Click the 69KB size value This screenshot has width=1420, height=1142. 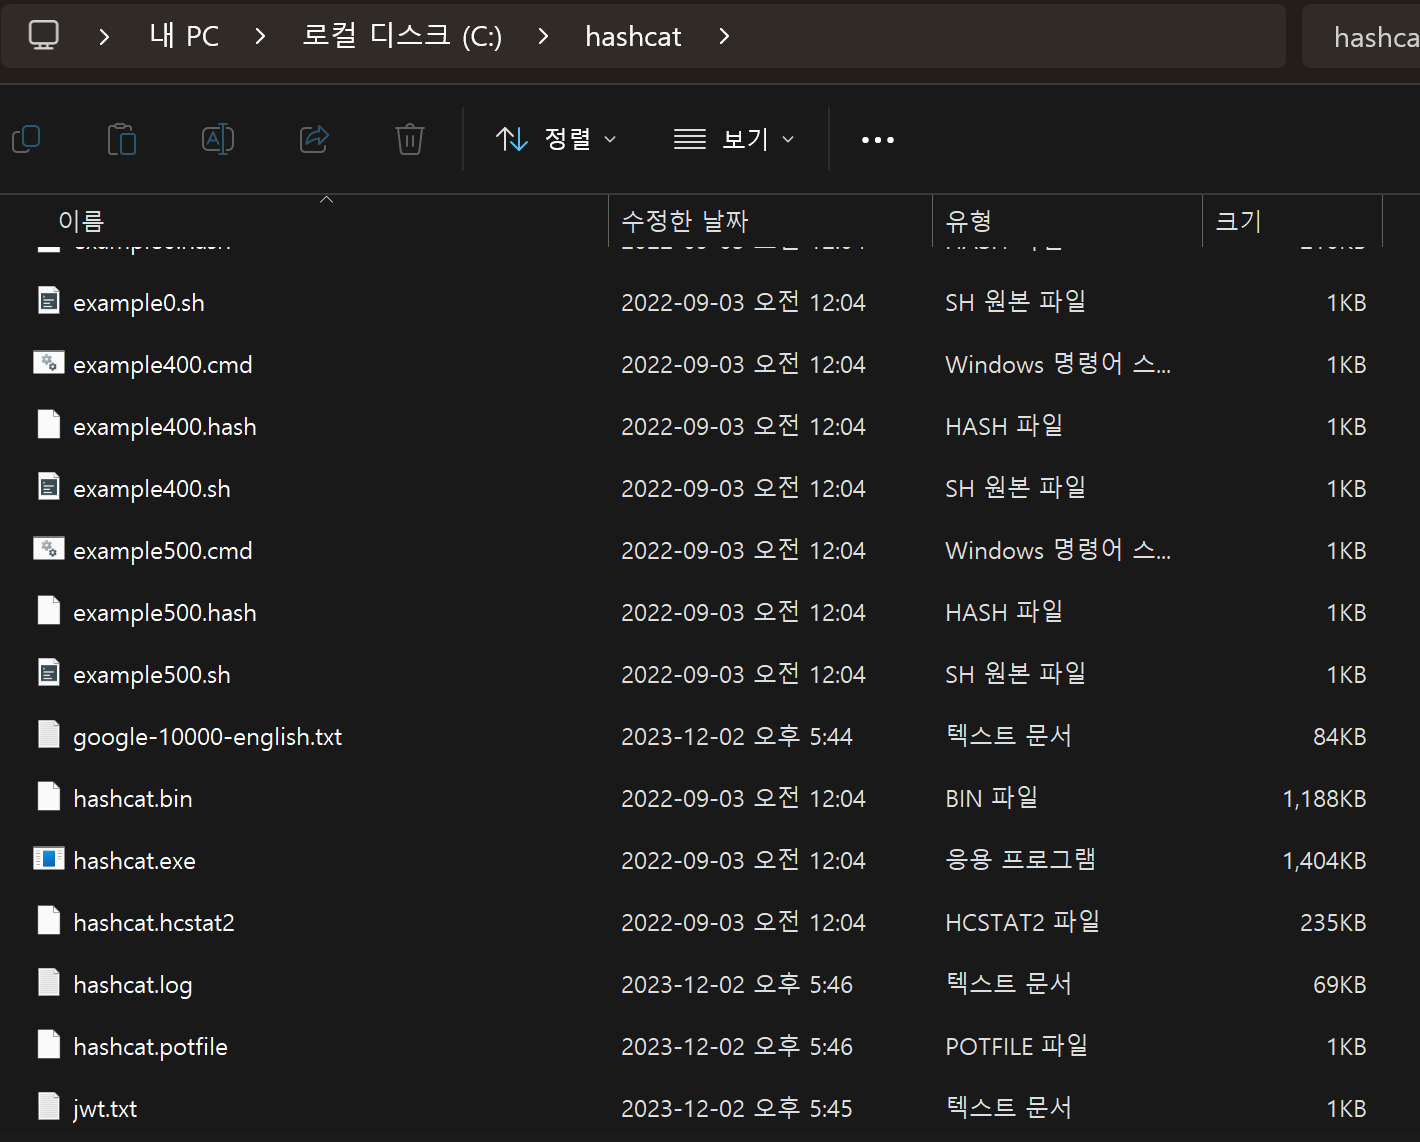[x=1340, y=985]
